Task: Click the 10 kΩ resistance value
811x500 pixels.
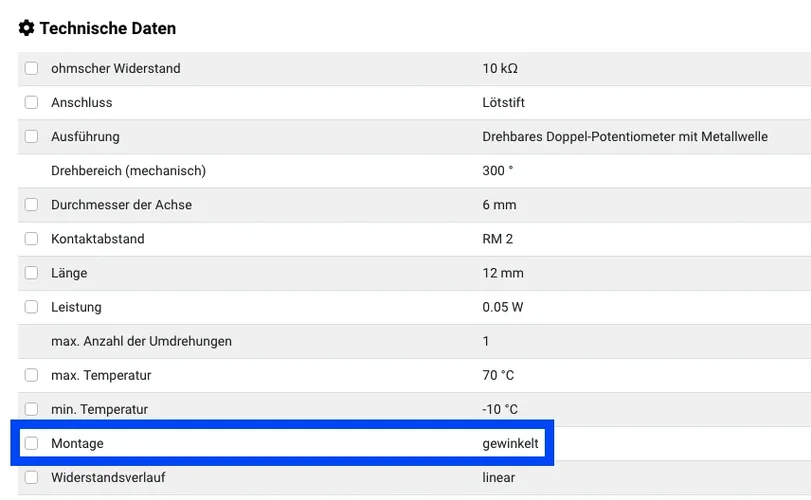Action: pos(500,69)
